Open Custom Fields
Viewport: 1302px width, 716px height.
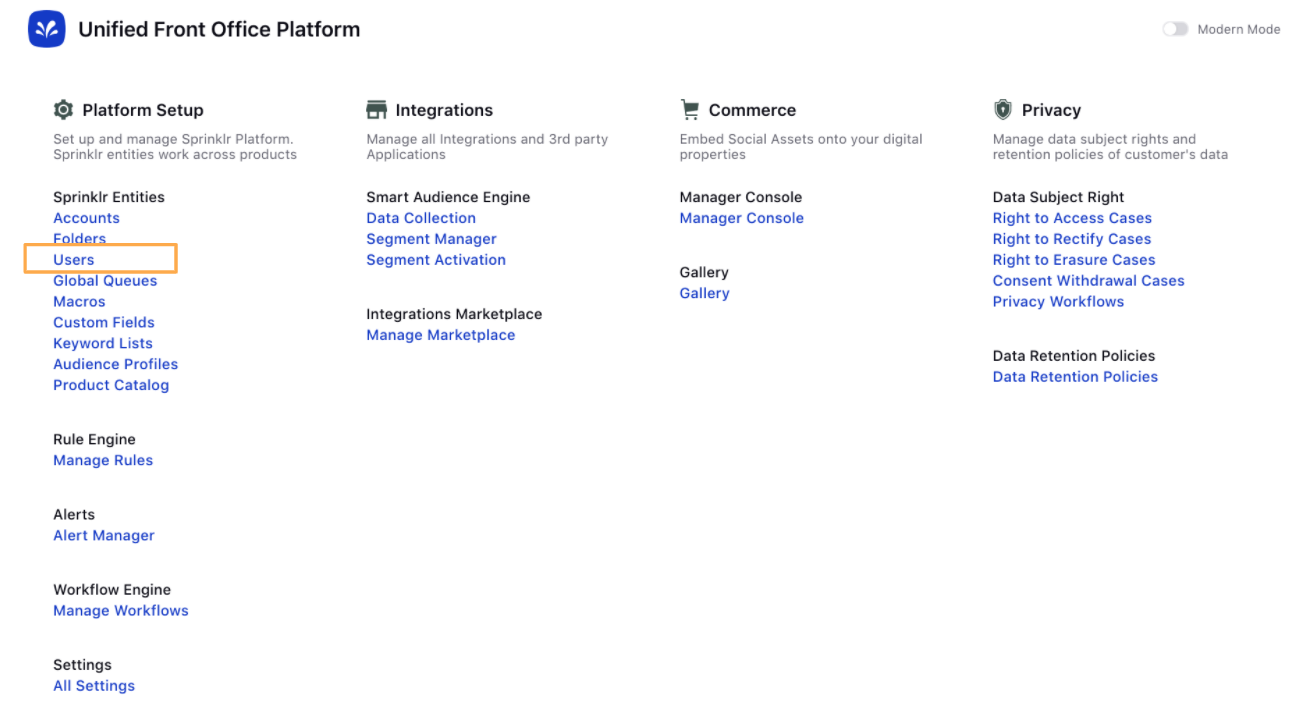click(104, 323)
